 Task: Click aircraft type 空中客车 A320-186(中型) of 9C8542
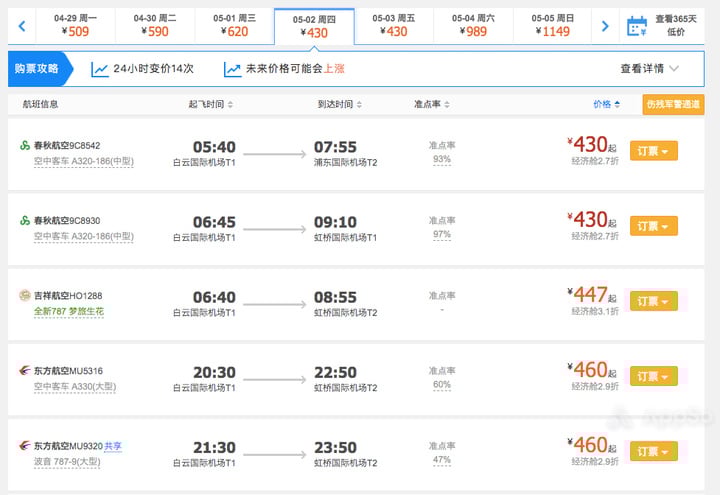pos(84,161)
